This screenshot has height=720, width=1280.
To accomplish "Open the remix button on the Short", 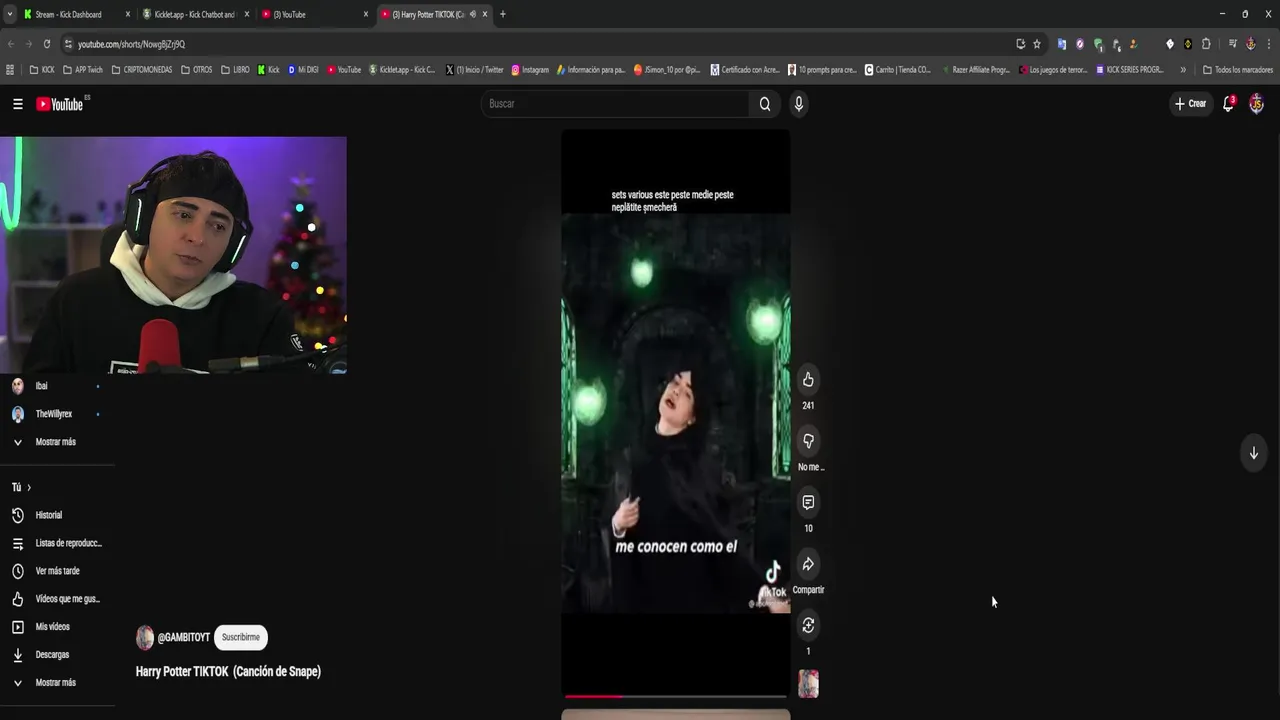I will [808, 626].
